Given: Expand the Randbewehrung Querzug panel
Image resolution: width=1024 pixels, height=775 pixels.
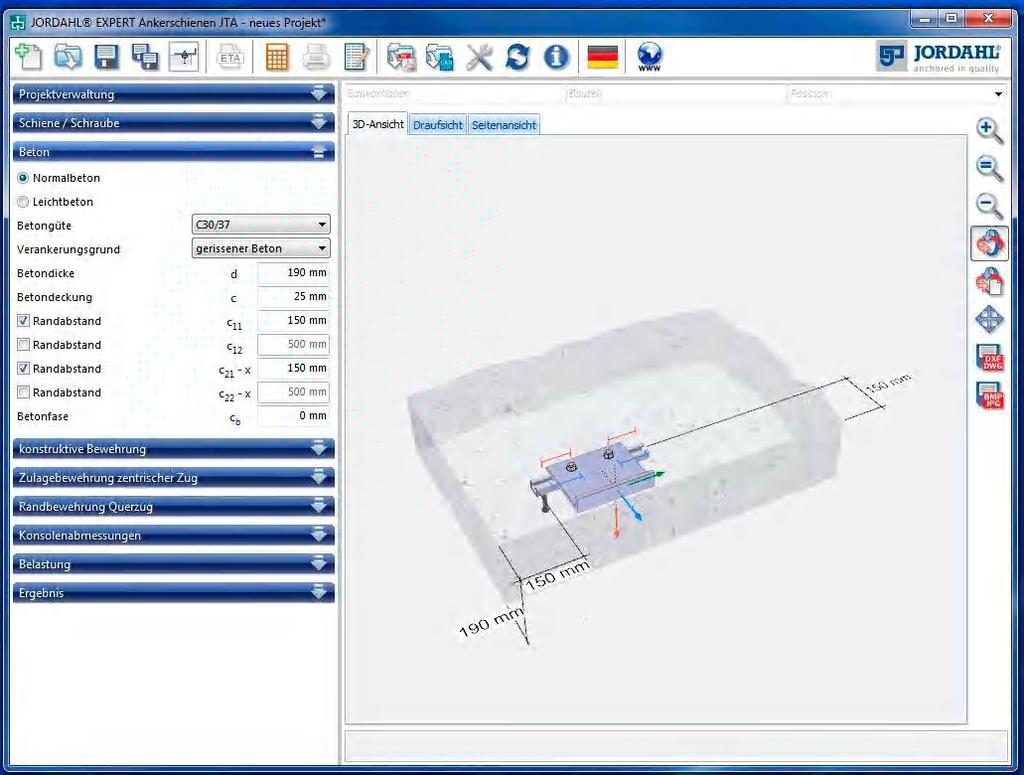Looking at the screenshot, I should pyautogui.click(x=174, y=506).
